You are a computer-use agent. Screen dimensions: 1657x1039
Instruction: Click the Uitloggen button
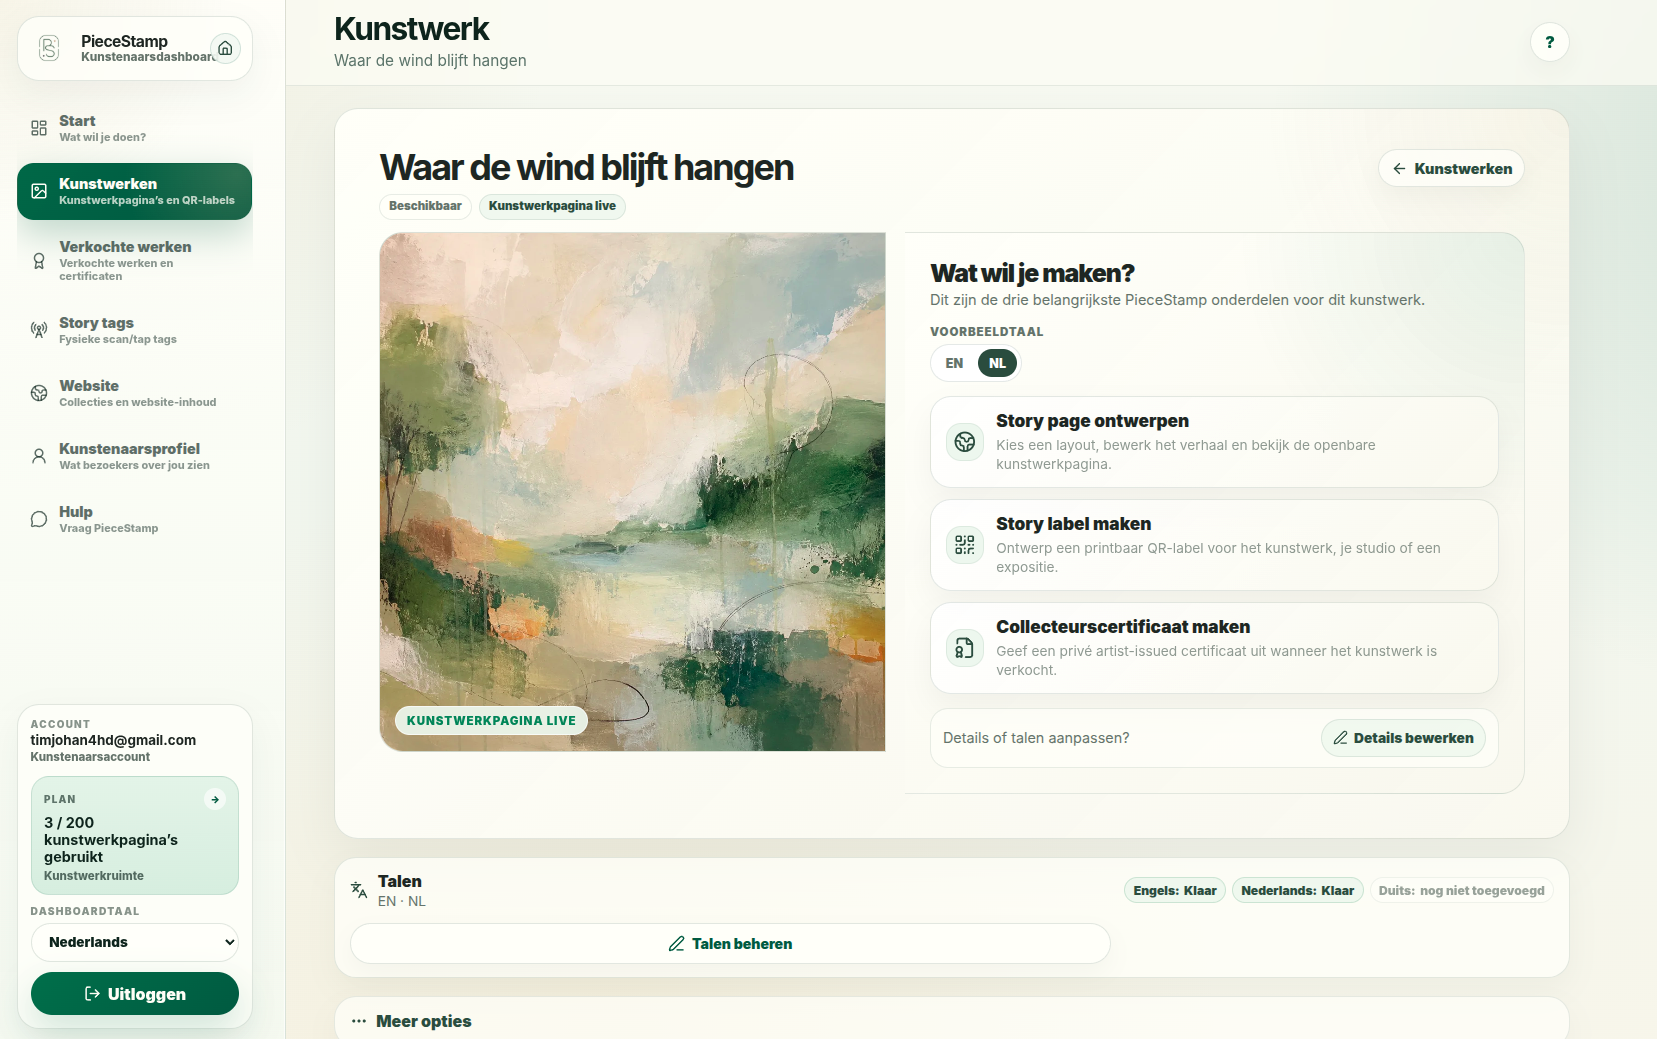pyautogui.click(x=135, y=993)
